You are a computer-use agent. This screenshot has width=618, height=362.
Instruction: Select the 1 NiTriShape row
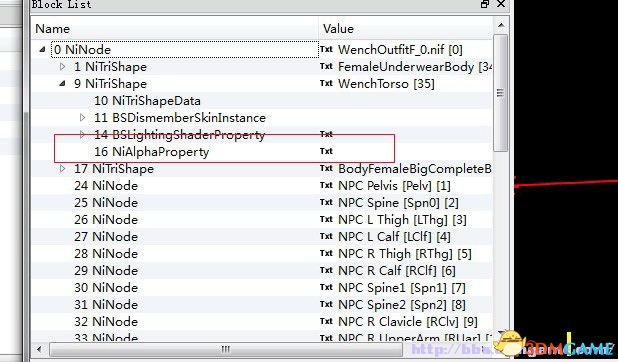tap(110, 67)
